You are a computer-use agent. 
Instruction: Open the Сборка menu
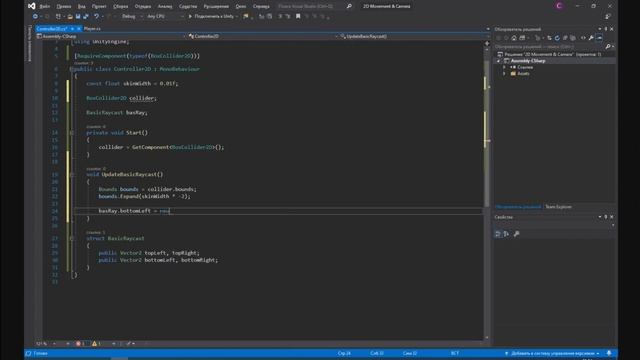(x=120, y=7)
